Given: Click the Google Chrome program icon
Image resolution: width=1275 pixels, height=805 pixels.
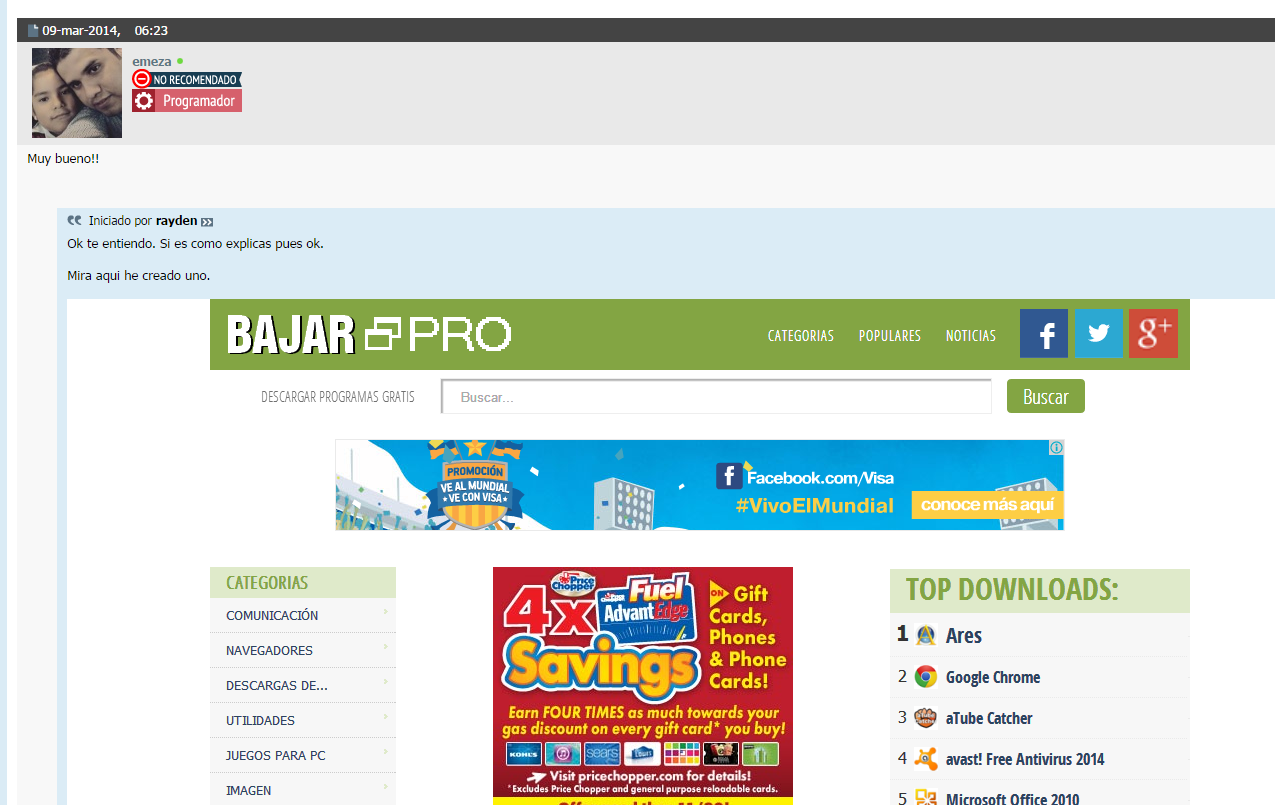Looking at the screenshot, I should tap(926, 677).
